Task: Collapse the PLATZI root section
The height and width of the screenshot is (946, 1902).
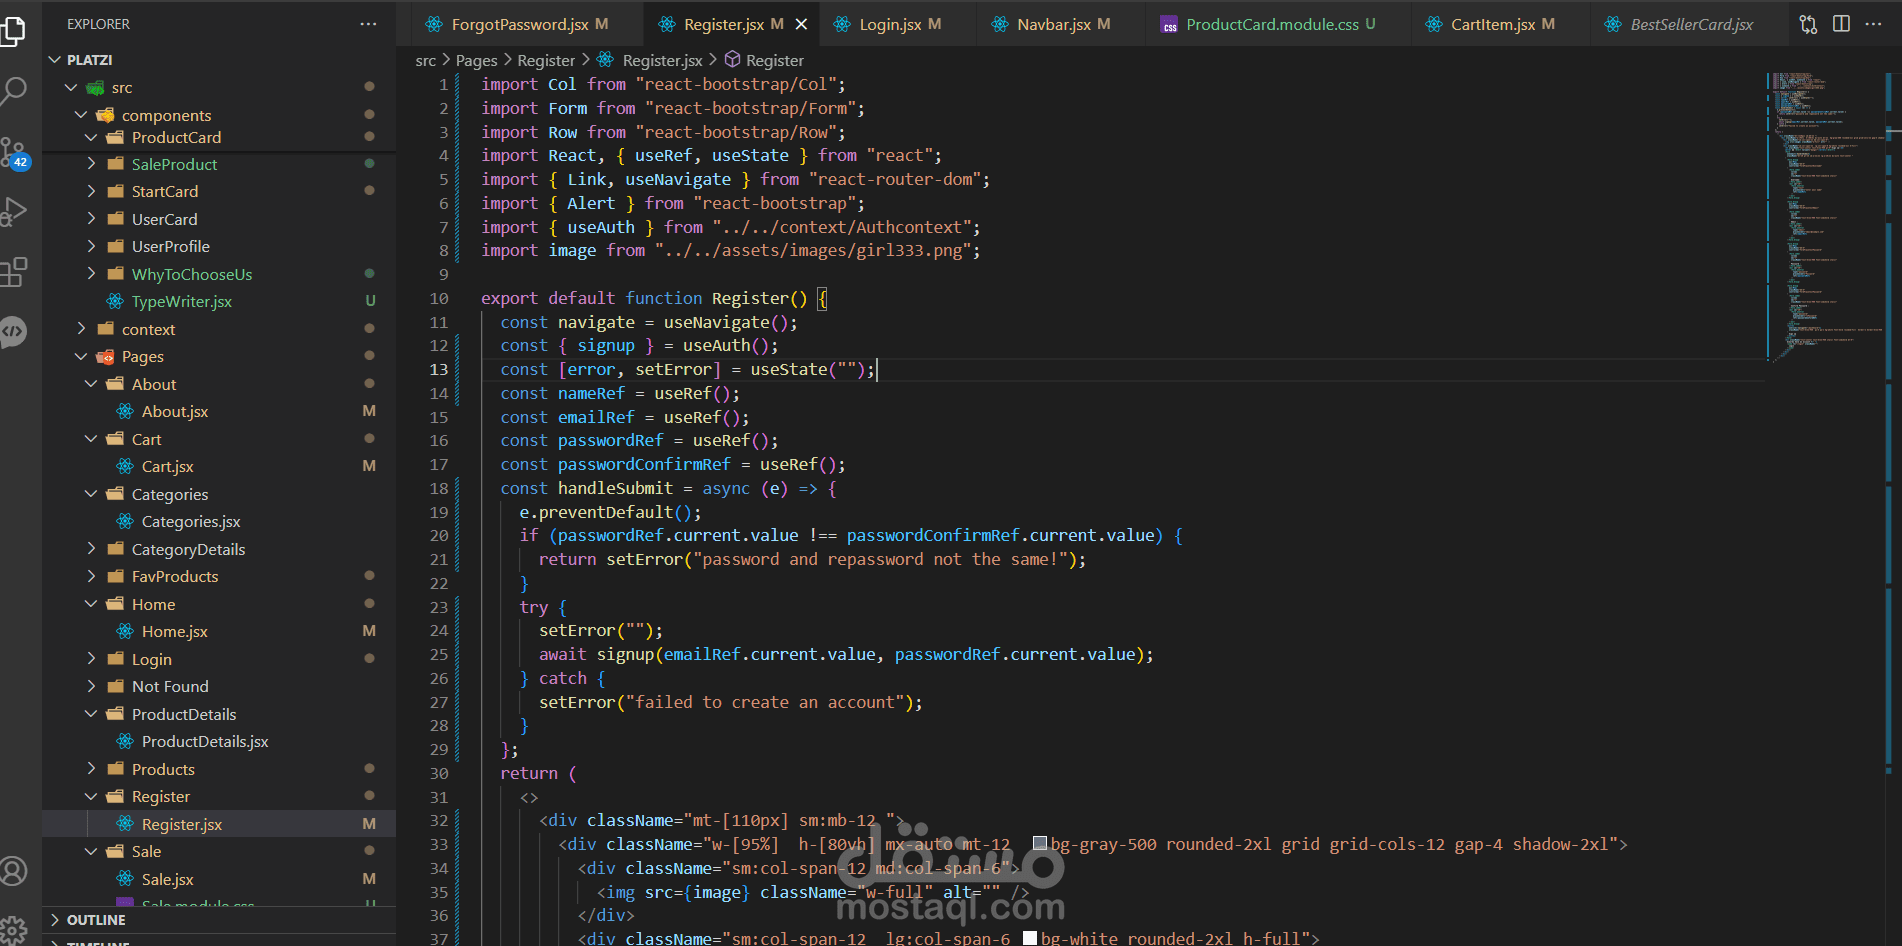Action: pos(55,60)
